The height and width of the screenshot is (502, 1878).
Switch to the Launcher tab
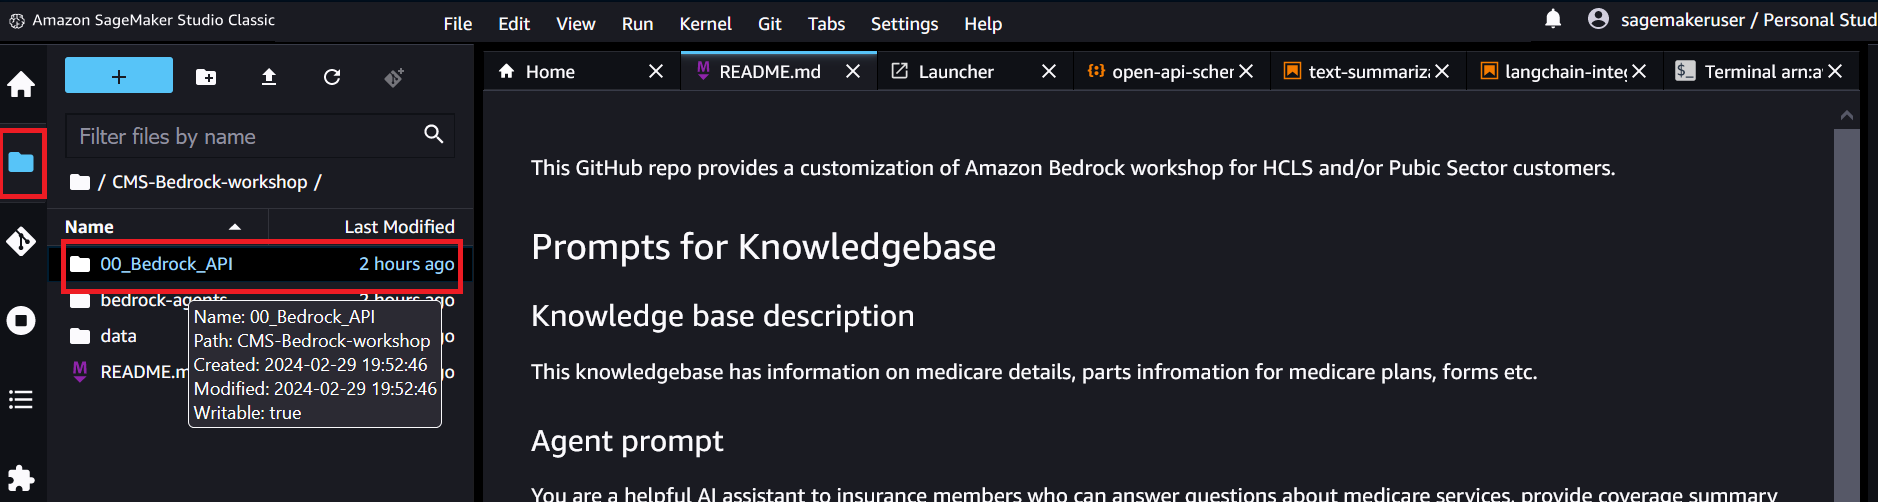click(976, 71)
